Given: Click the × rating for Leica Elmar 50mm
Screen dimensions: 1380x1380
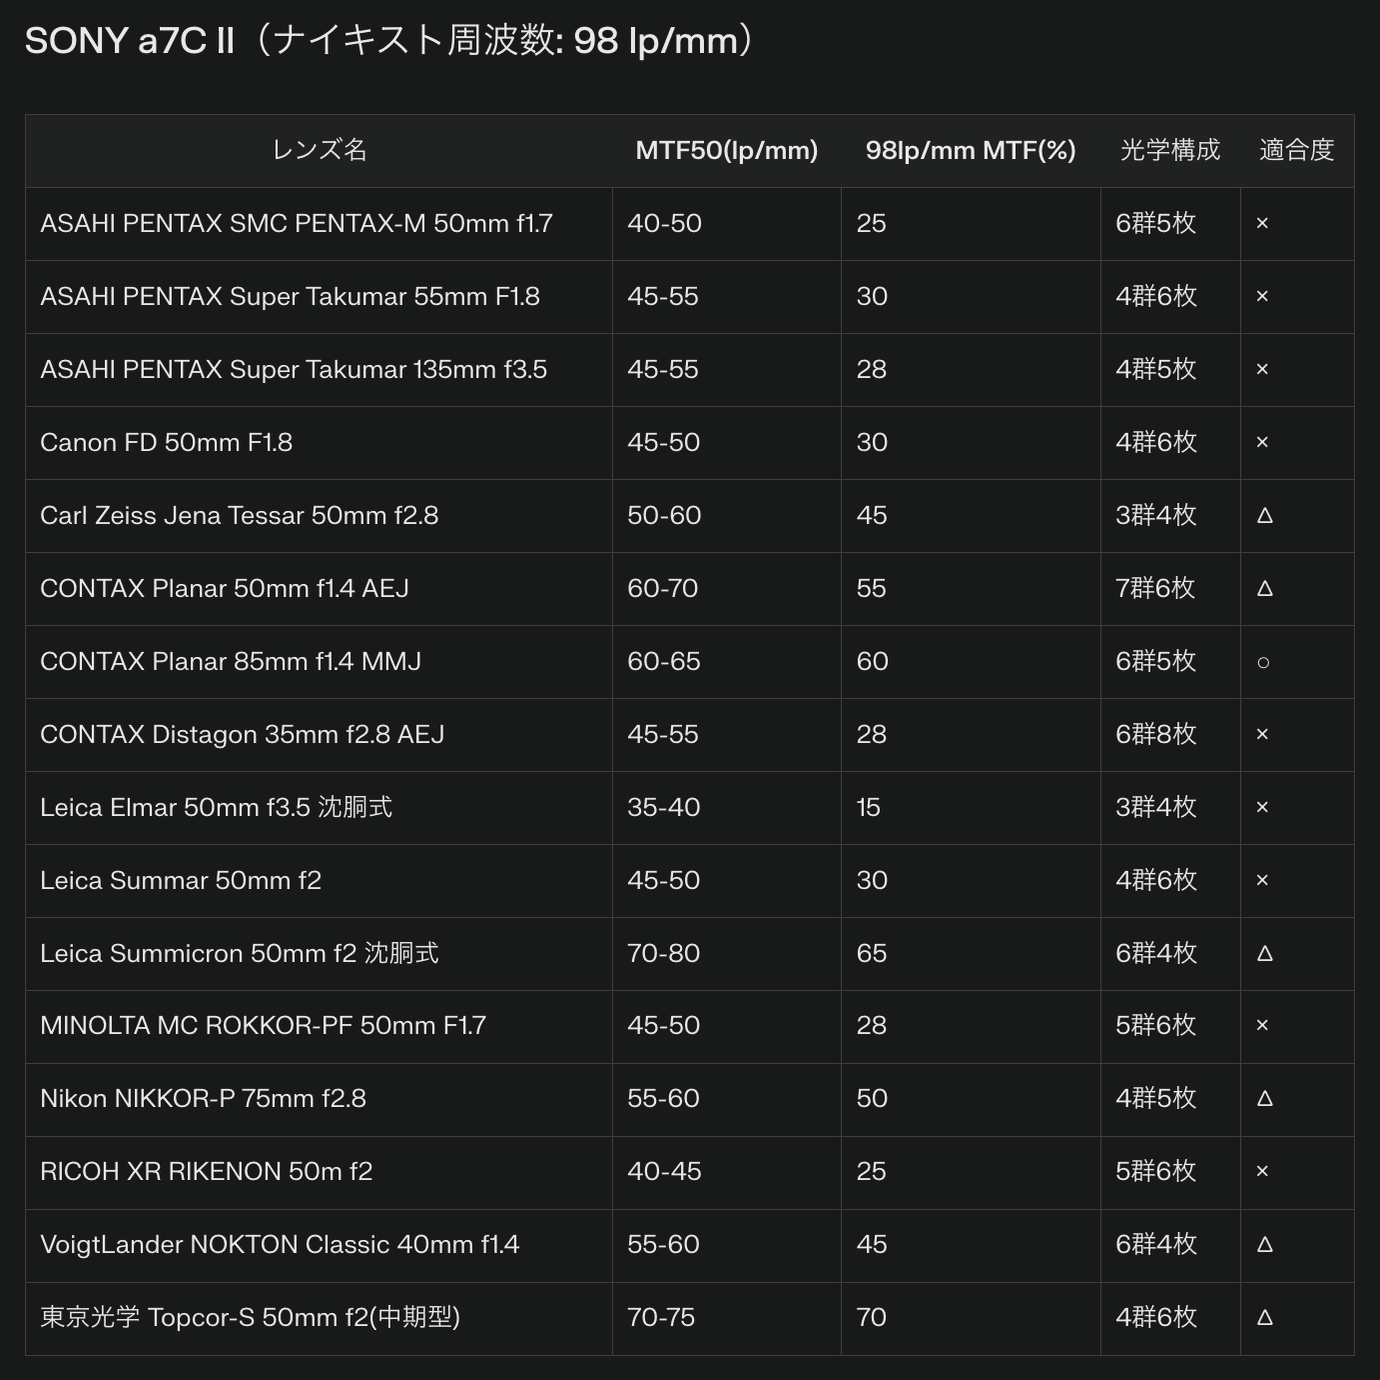Looking at the screenshot, I should pyautogui.click(x=1262, y=807).
